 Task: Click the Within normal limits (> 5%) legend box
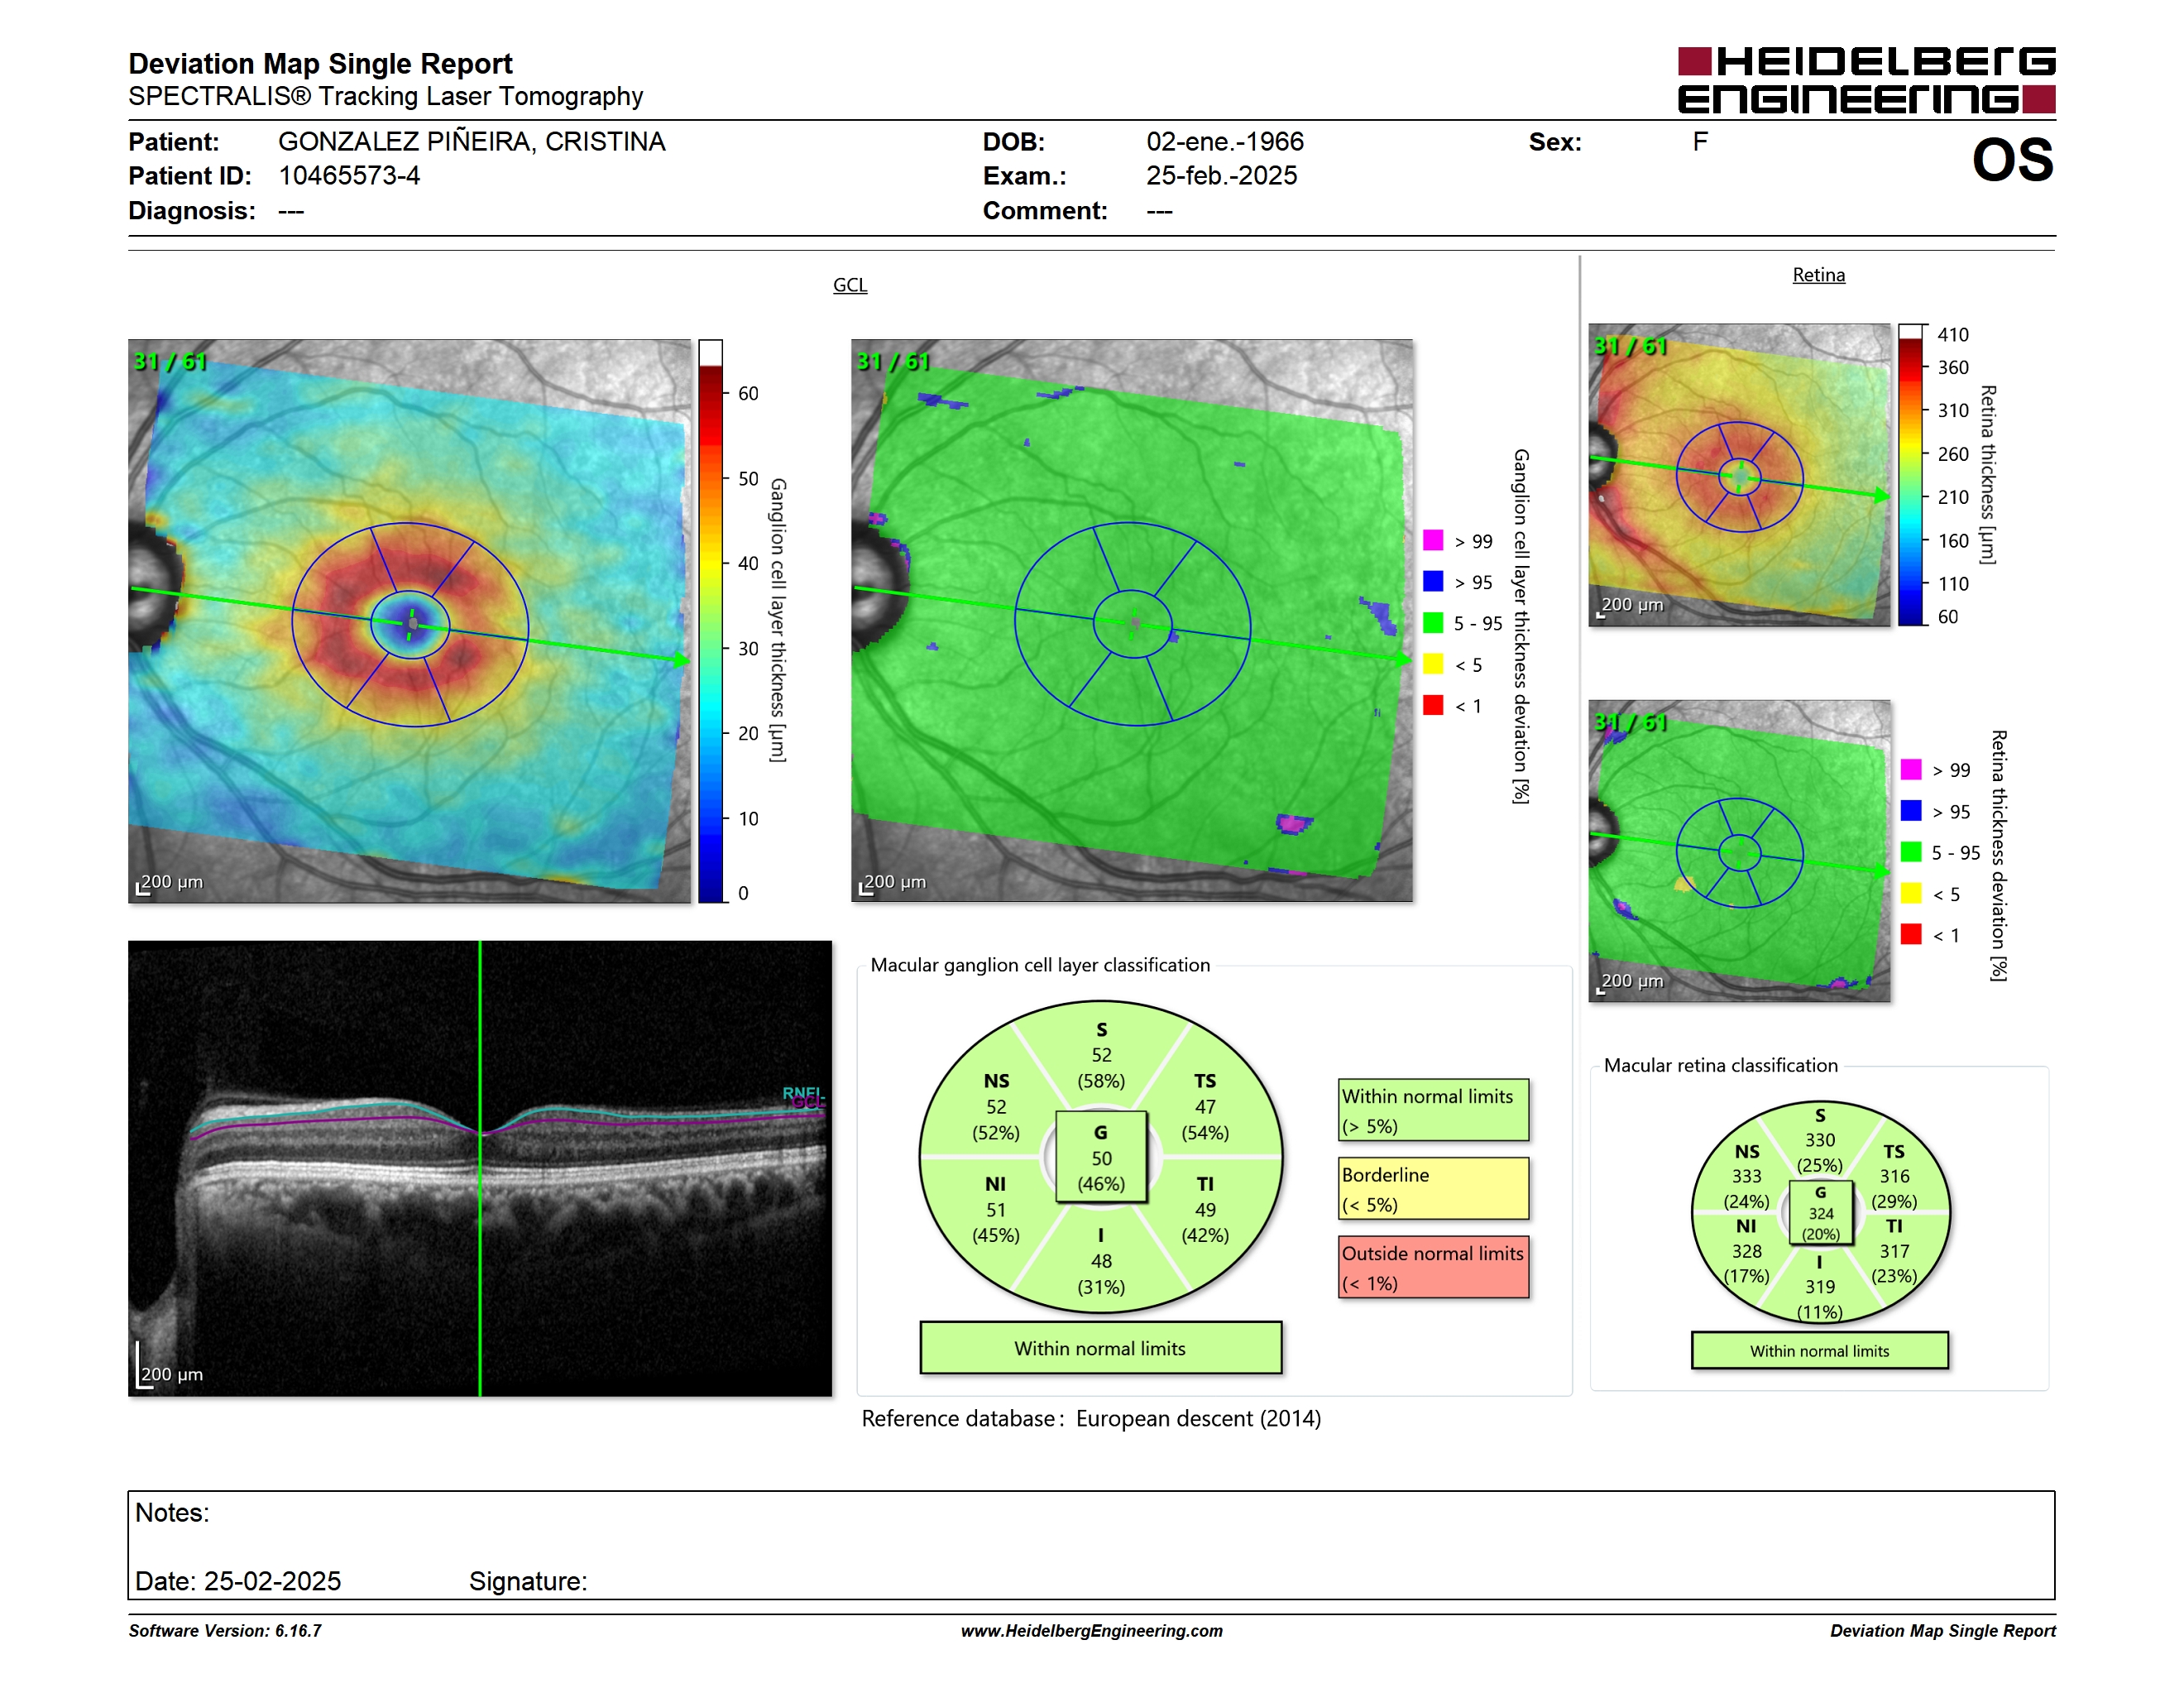[1433, 1110]
